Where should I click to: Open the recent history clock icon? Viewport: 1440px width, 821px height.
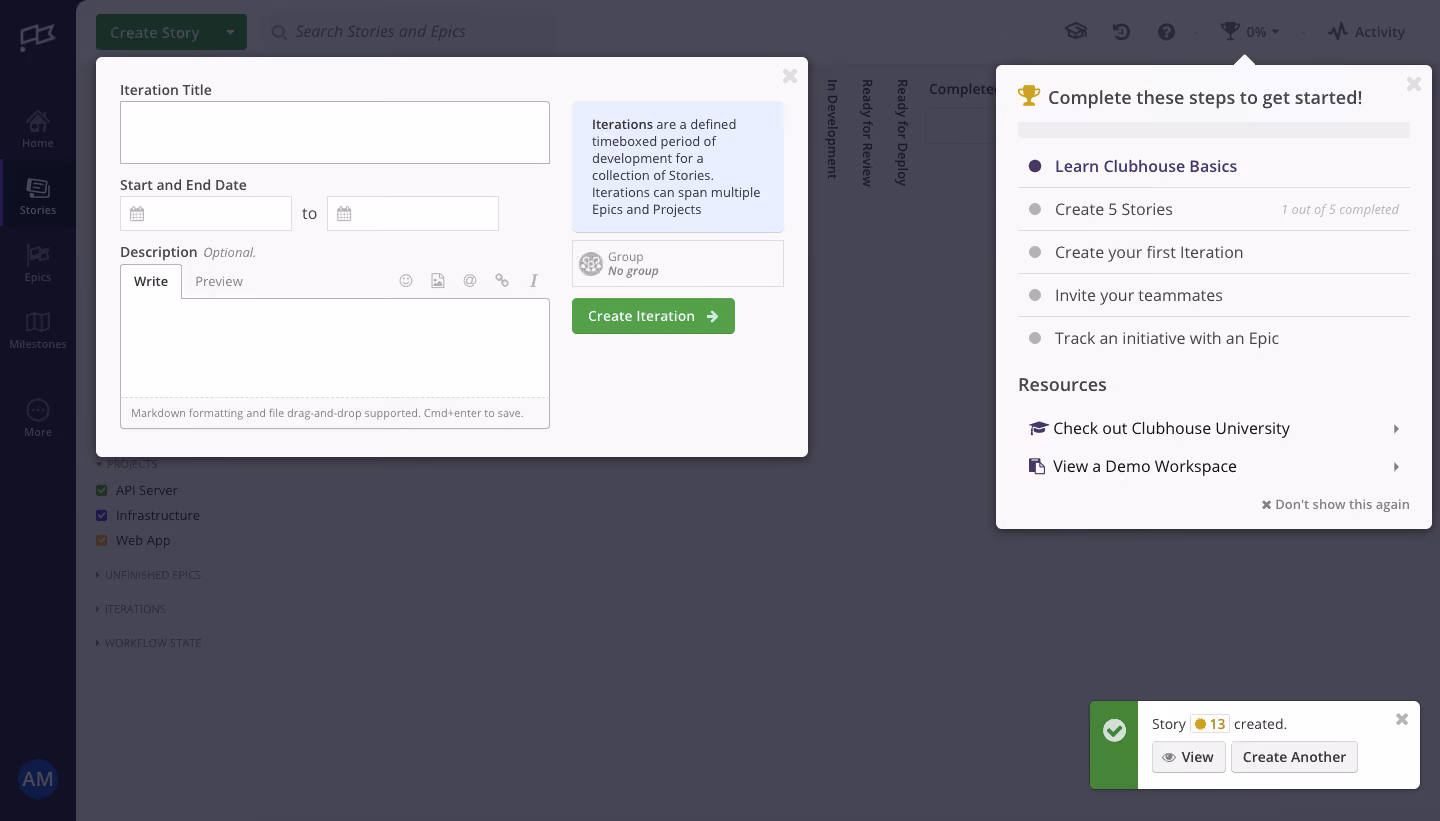[1121, 32]
